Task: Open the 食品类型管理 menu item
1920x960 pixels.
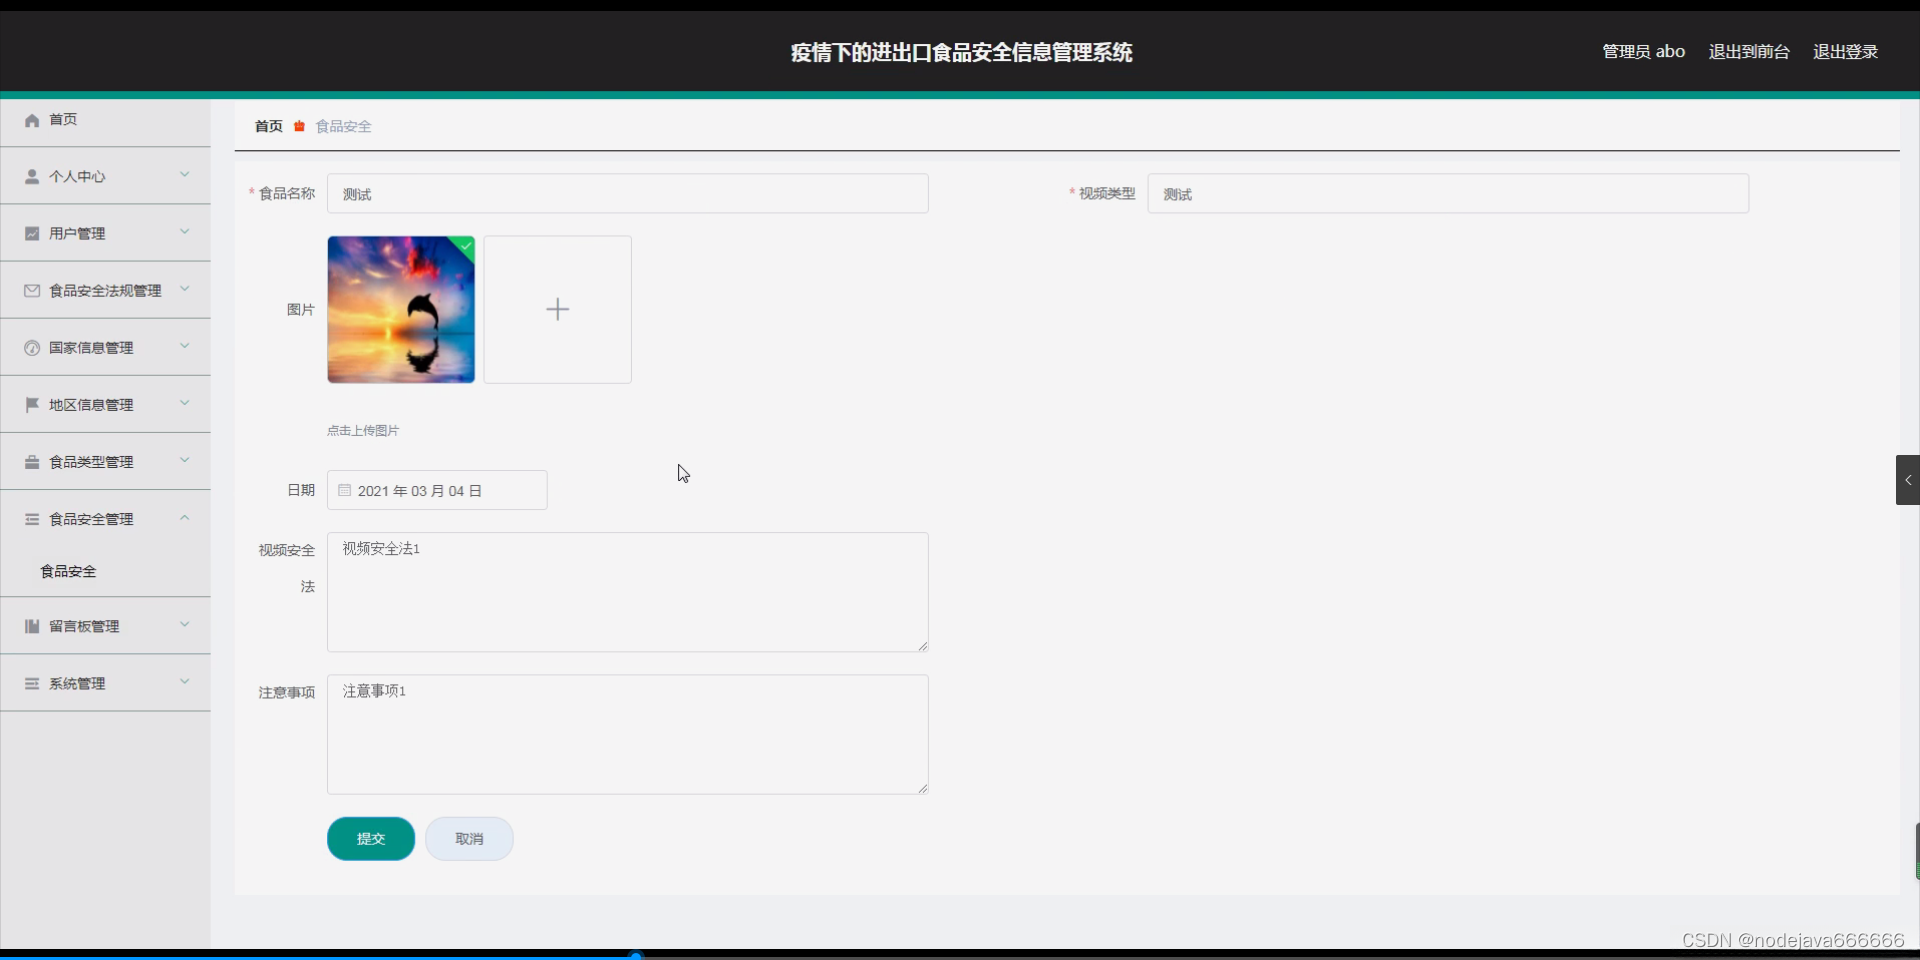Action: (105, 462)
